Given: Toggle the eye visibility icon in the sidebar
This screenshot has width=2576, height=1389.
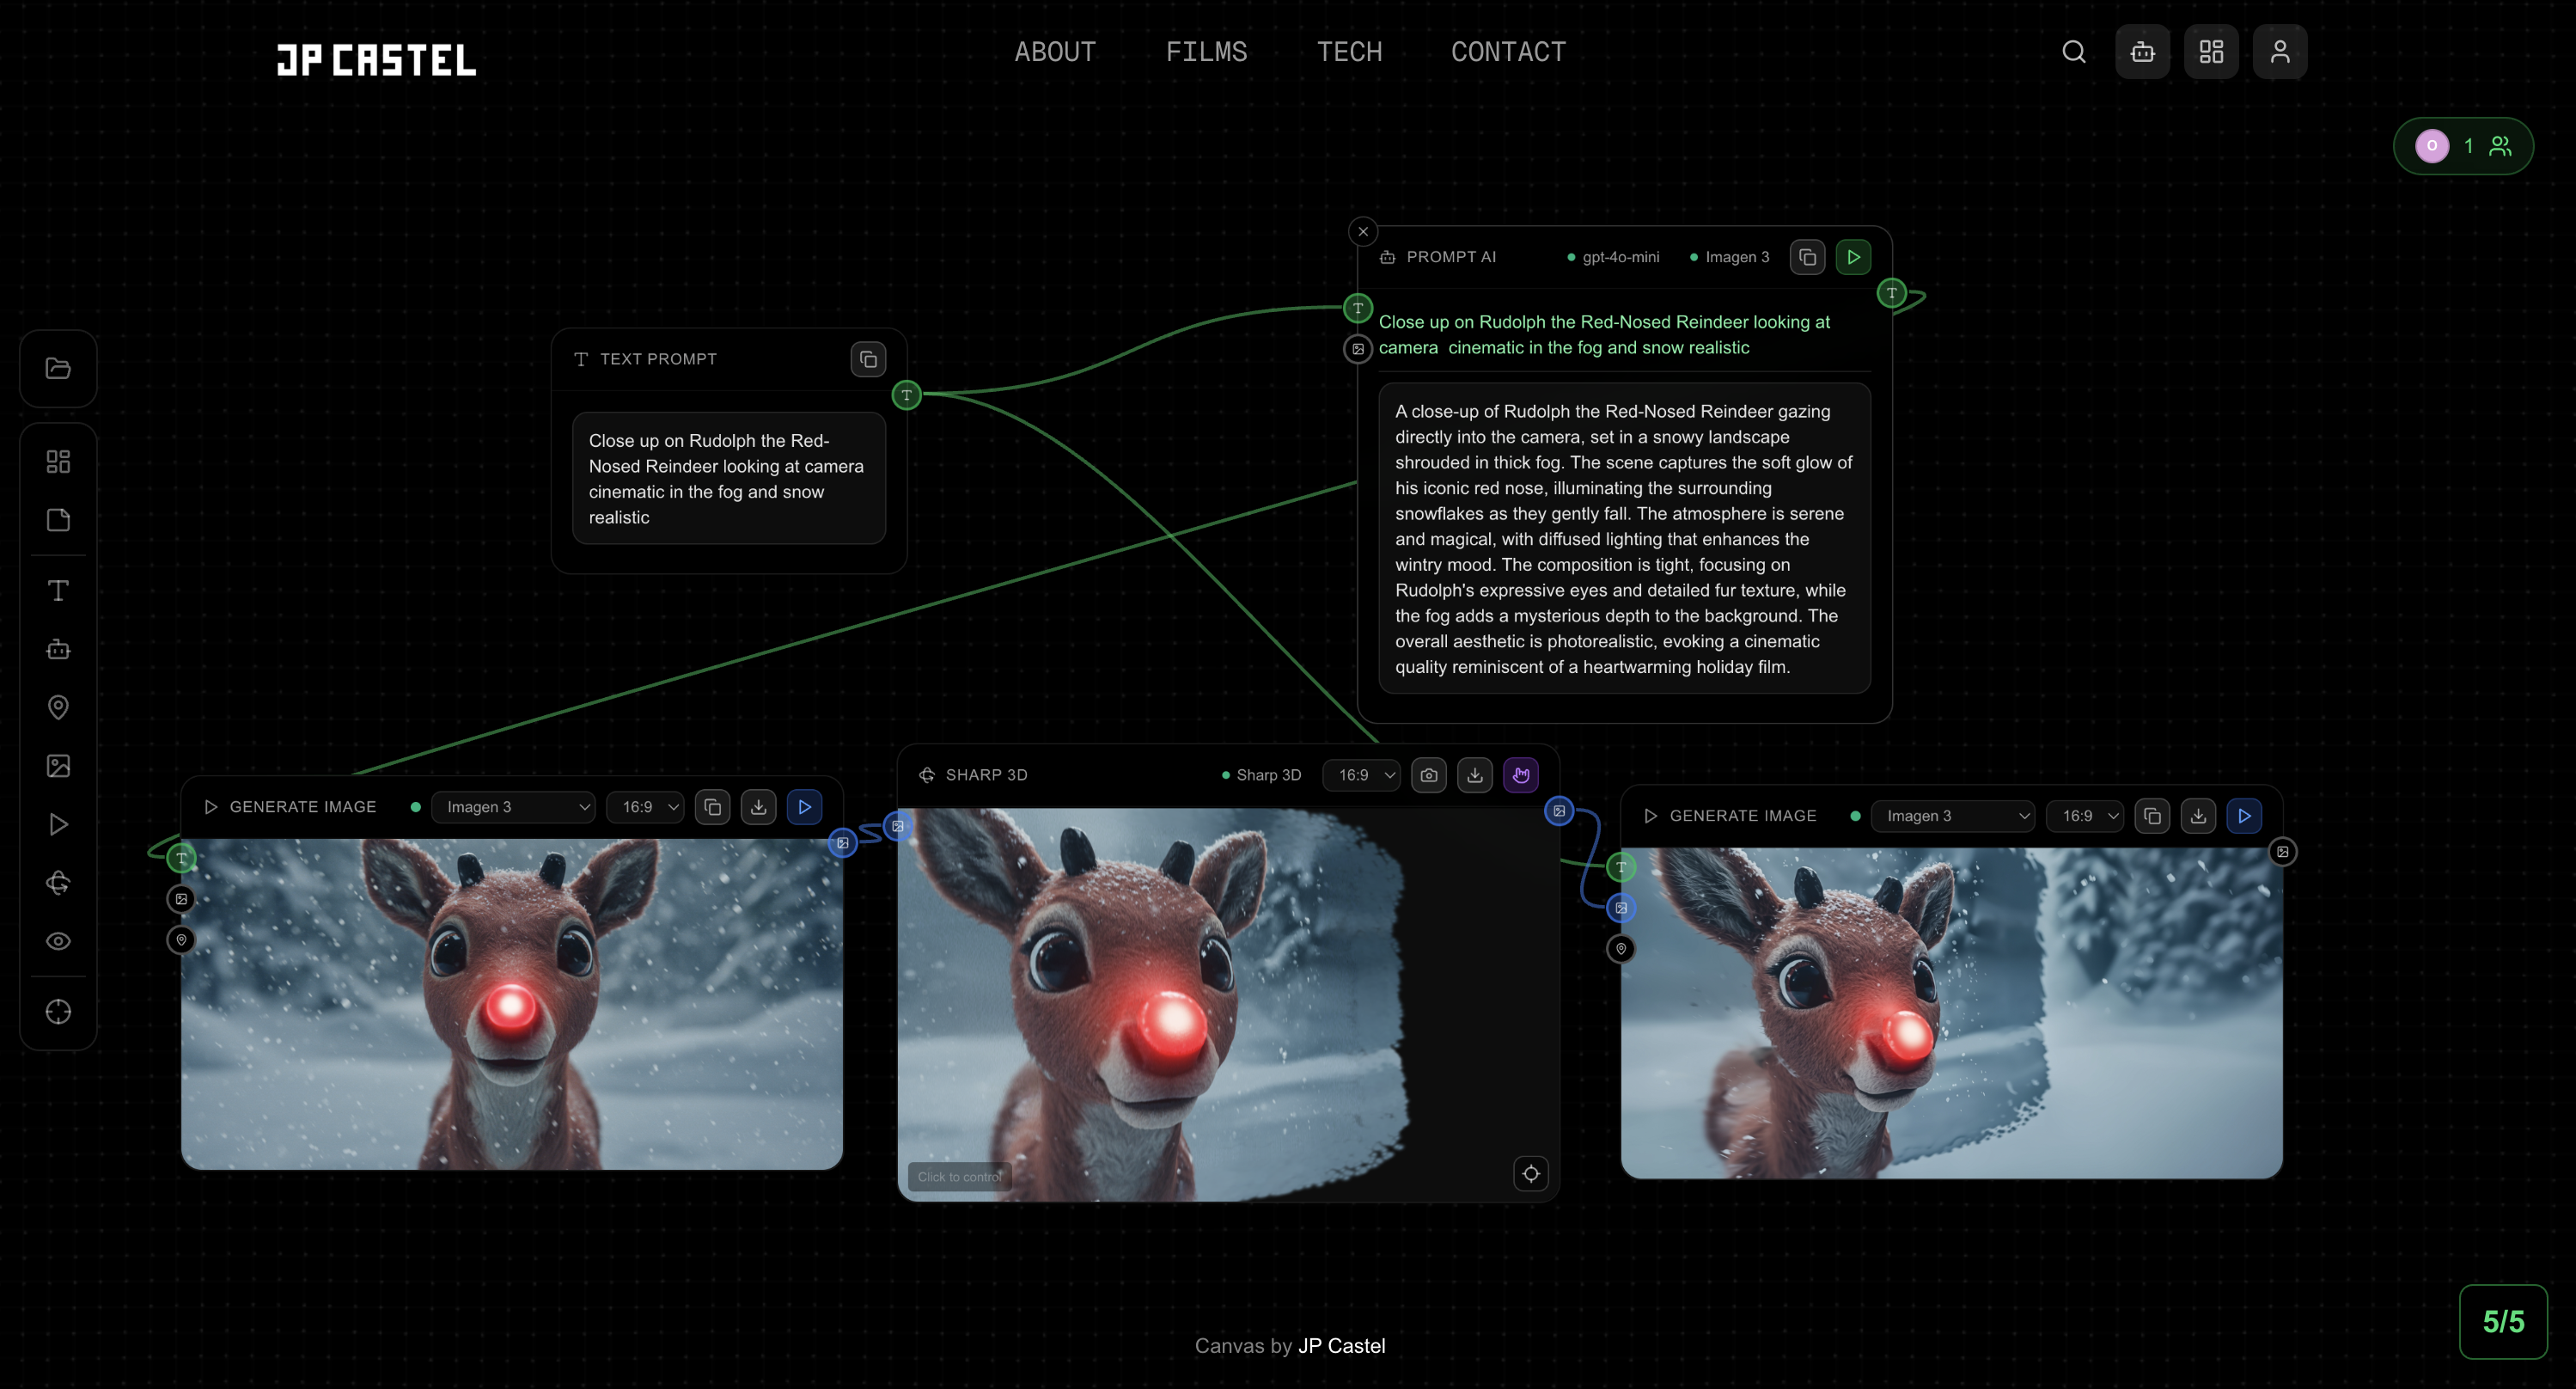Looking at the screenshot, I should pos(57,940).
